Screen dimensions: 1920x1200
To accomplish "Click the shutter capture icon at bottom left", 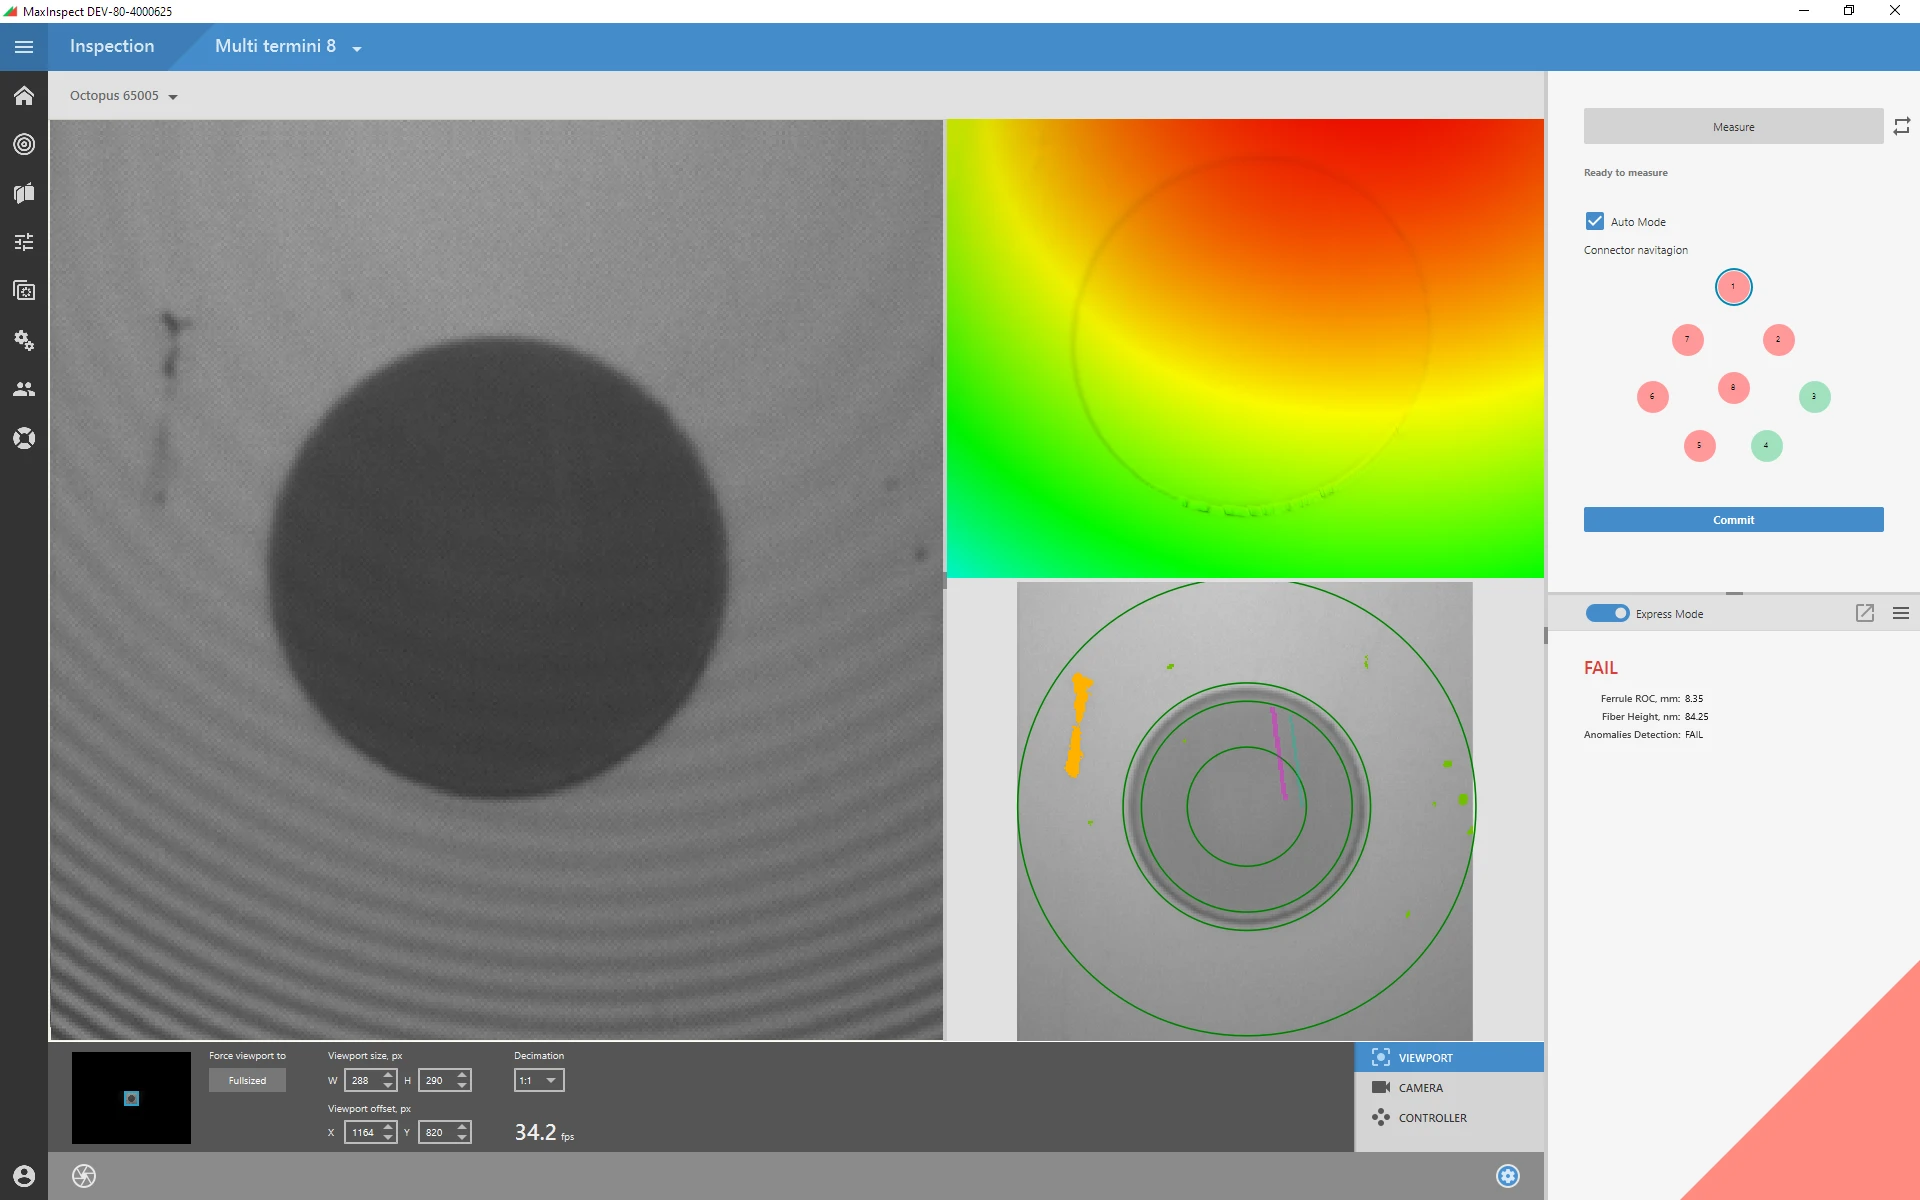I will coord(84,1176).
